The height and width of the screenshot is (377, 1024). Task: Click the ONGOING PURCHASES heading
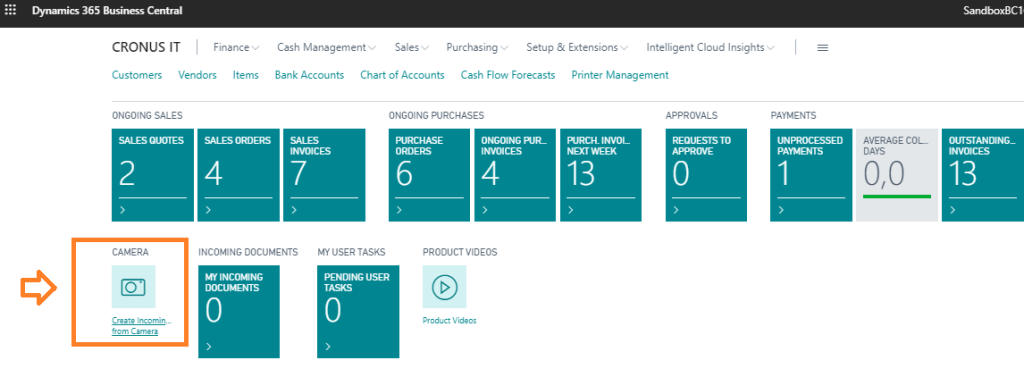coord(436,116)
